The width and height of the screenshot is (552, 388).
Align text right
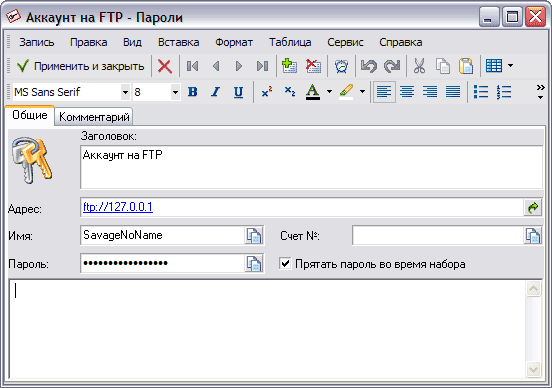[430, 92]
